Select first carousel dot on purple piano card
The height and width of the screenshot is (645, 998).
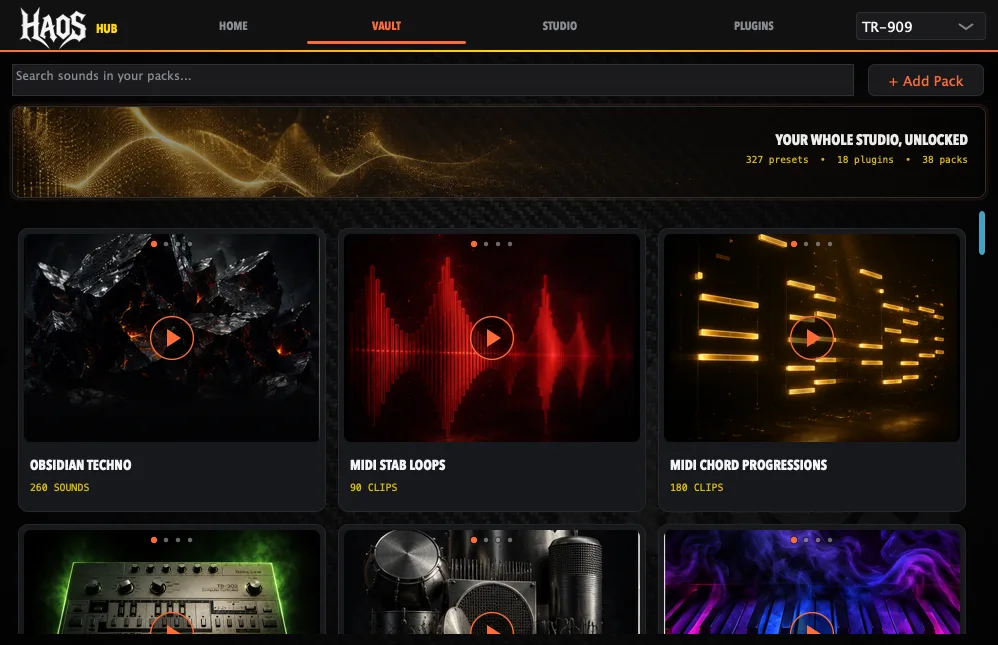coord(794,540)
